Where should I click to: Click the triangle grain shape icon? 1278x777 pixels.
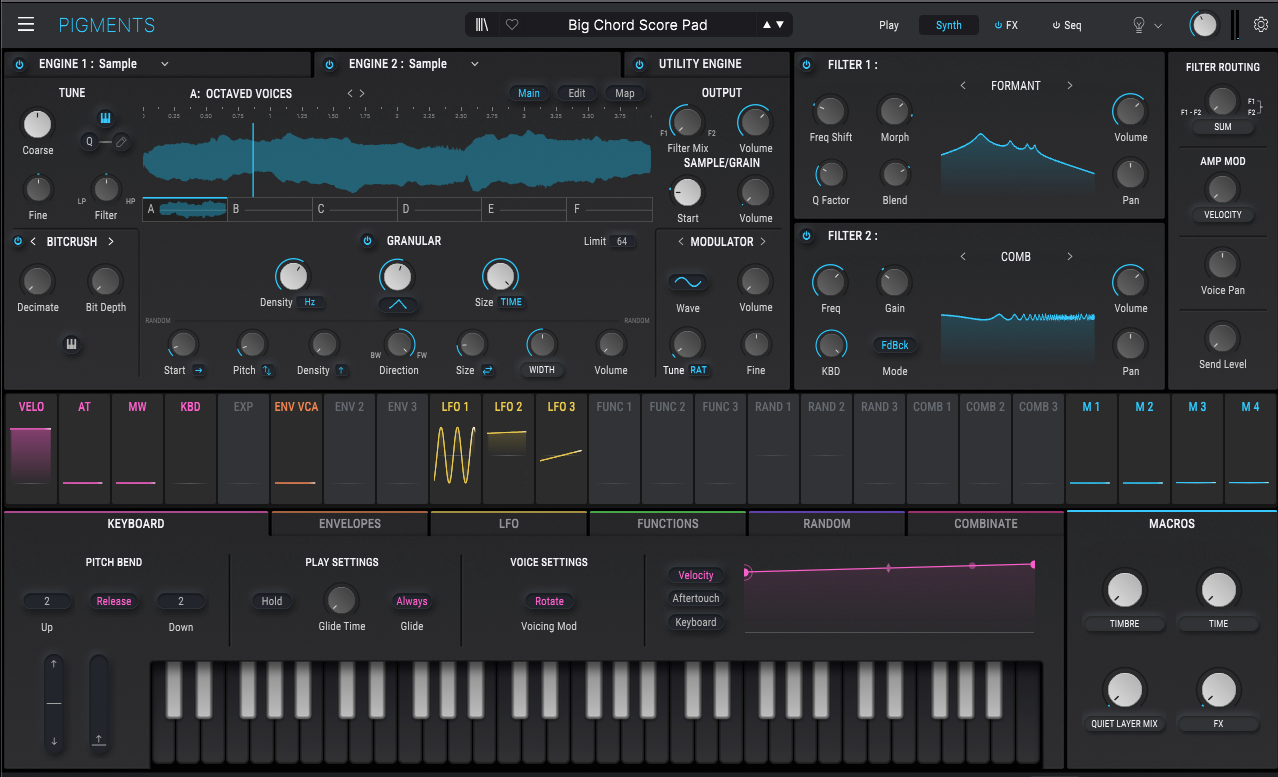point(398,304)
